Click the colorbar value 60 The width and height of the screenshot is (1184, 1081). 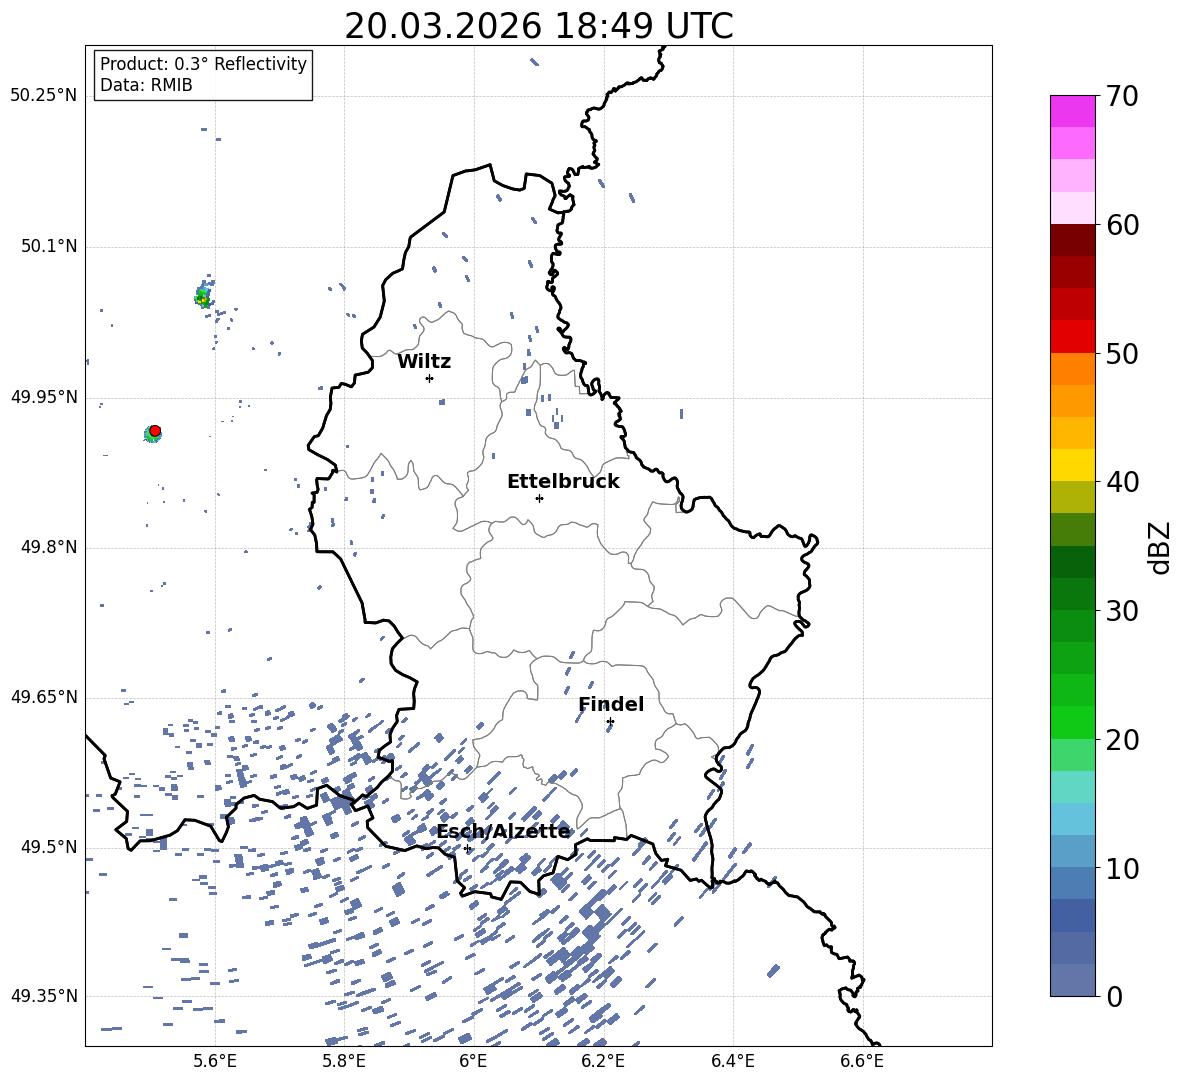pyautogui.click(x=1123, y=225)
